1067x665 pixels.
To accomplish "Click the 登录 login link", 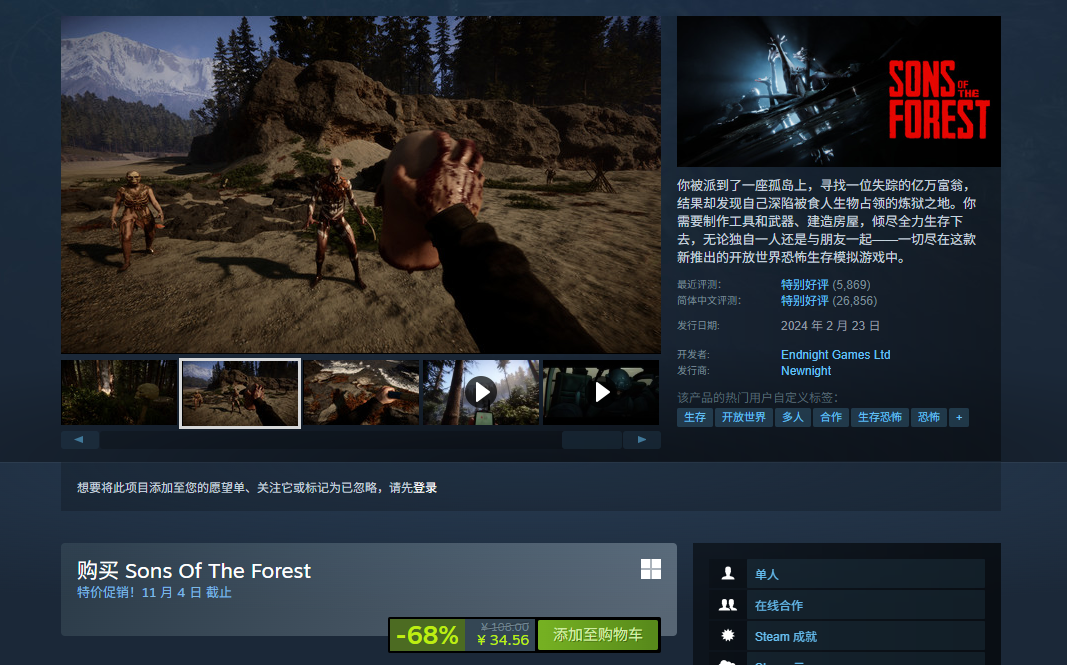I will pyautogui.click(x=425, y=488).
